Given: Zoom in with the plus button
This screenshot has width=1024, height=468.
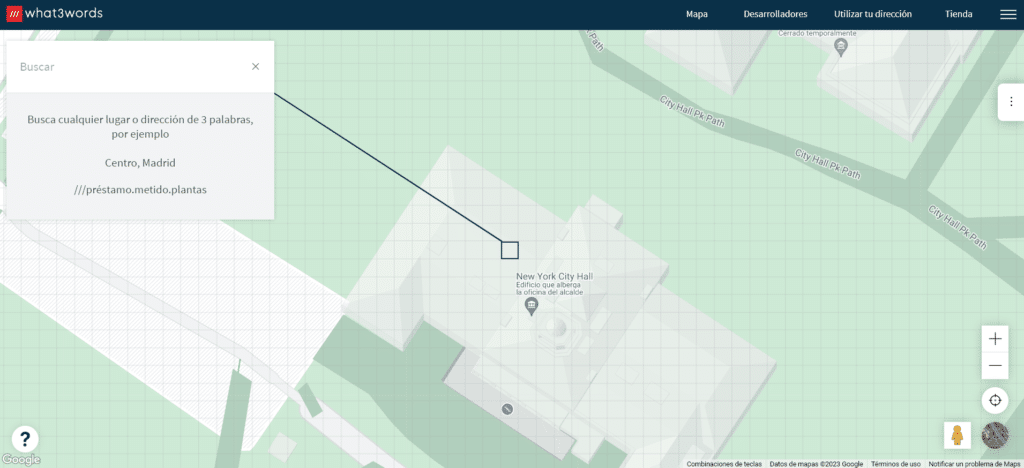Looking at the screenshot, I should 995,339.
